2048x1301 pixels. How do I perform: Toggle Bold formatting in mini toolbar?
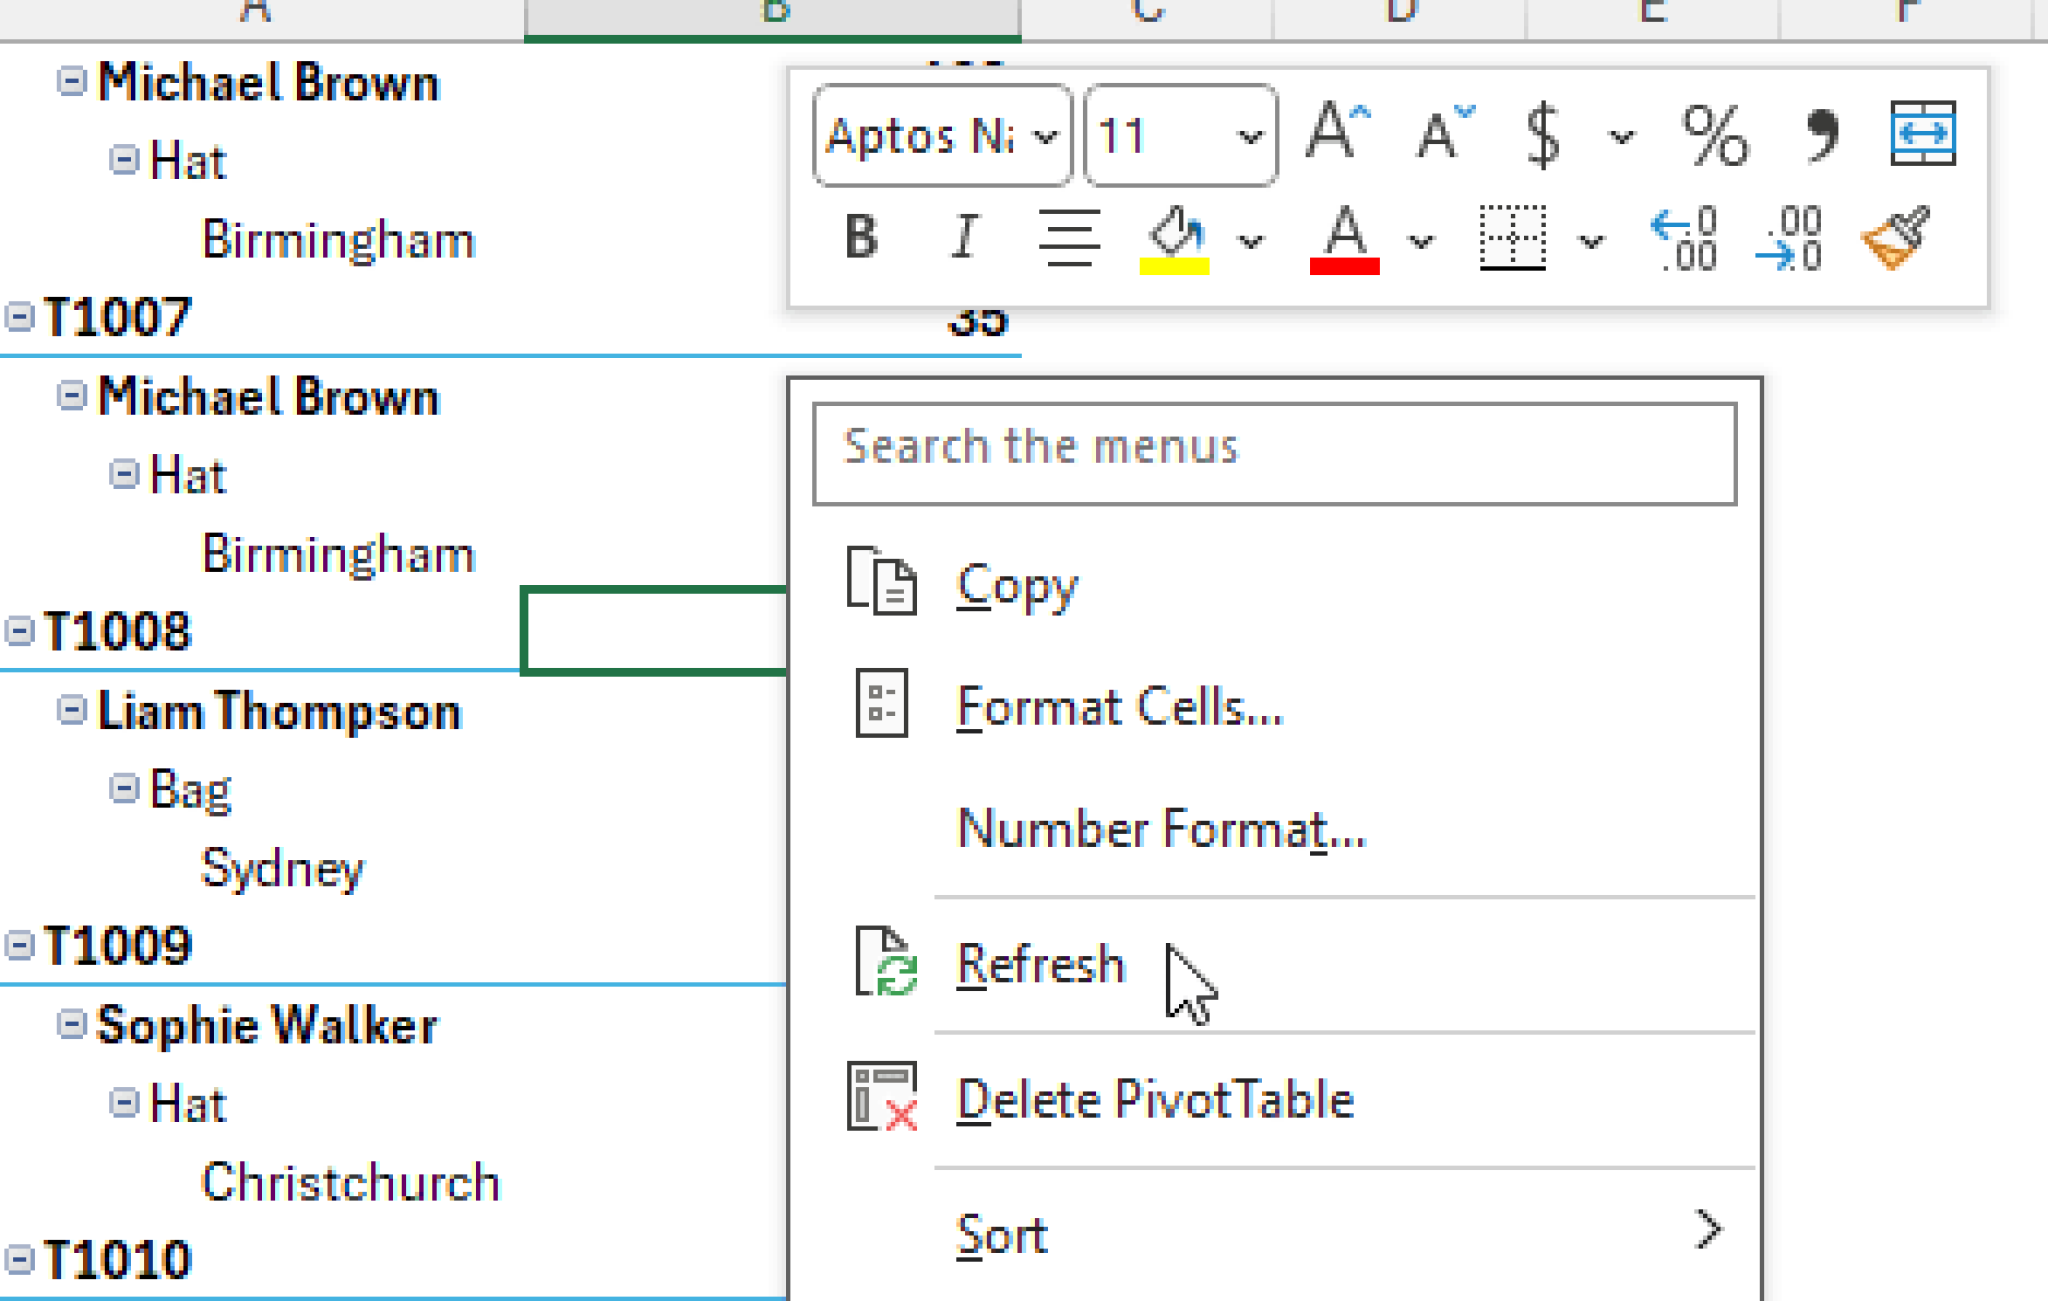pos(861,238)
